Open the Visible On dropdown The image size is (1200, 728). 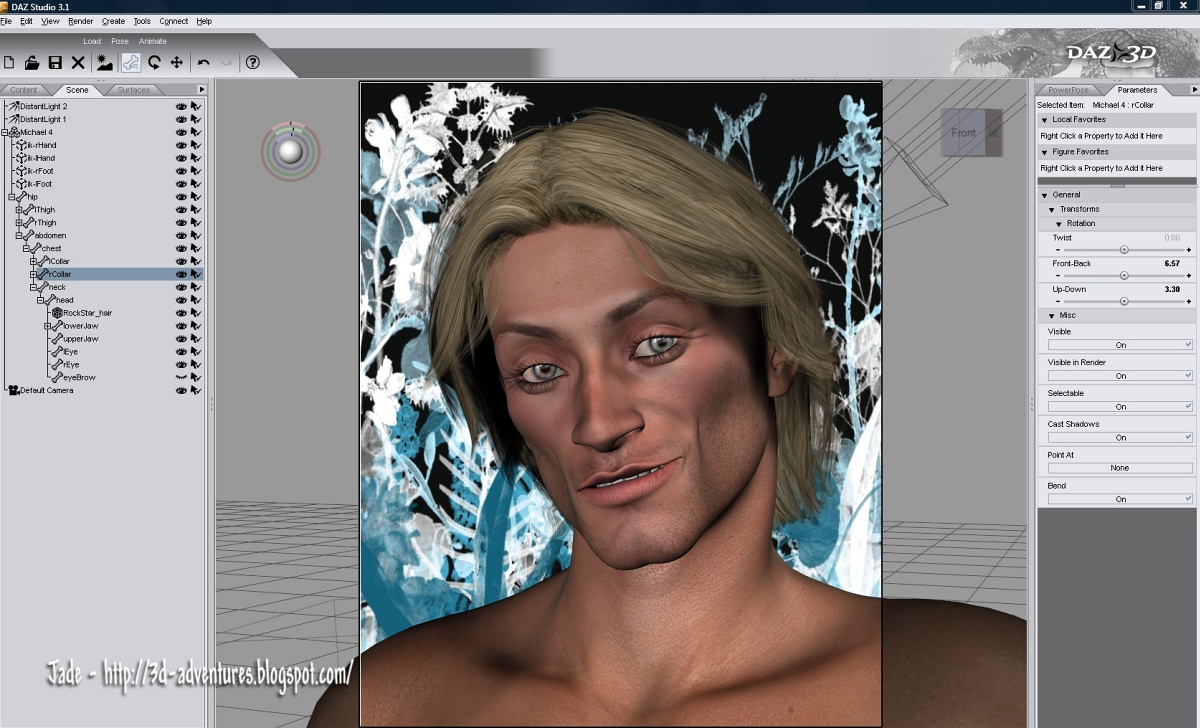pos(1120,345)
